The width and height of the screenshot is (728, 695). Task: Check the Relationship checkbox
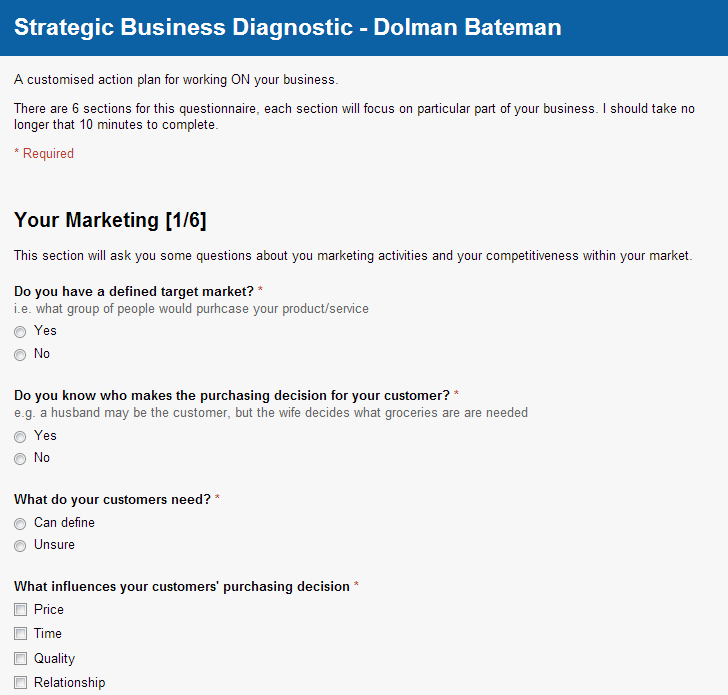pyautogui.click(x=20, y=682)
